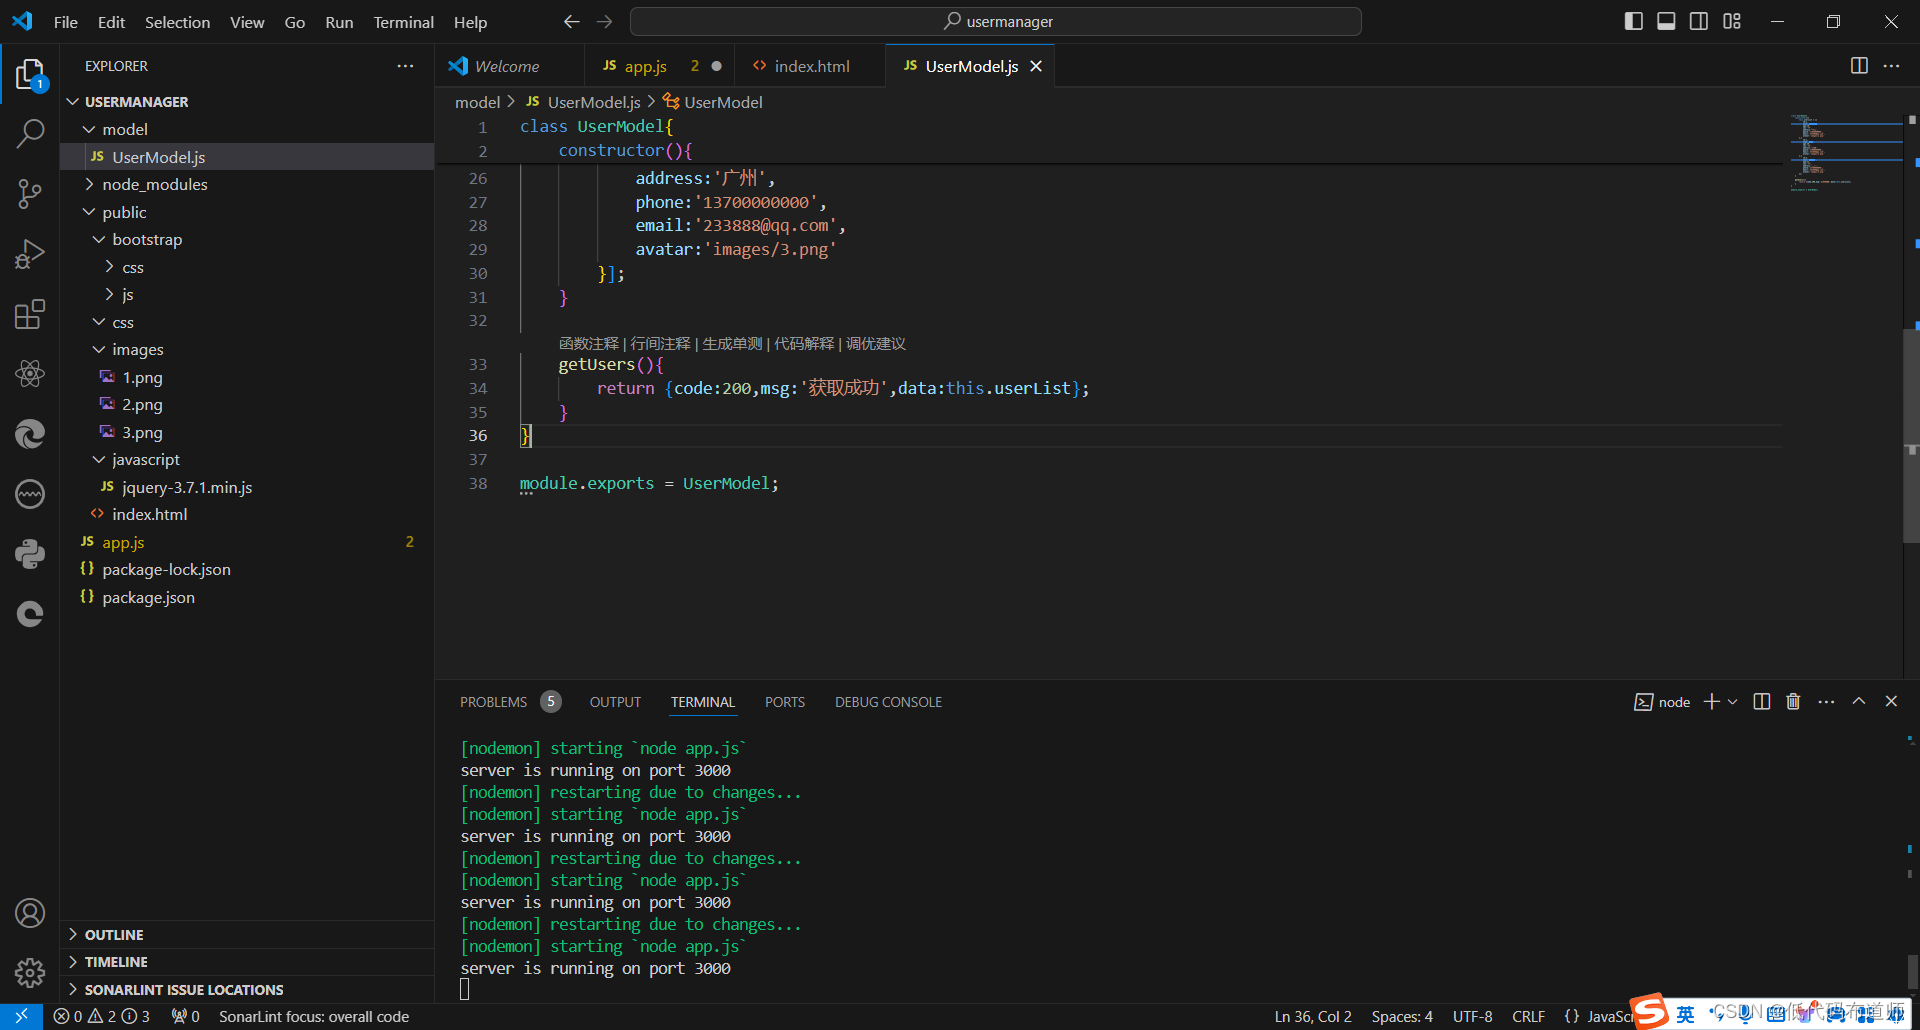This screenshot has width=1920, height=1030.
Task: Switch to the OUTPUT panel tab
Action: tap(615, 702)
